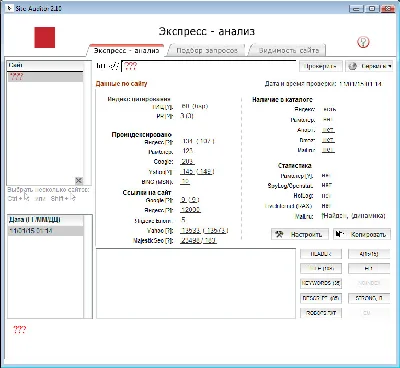Screen dimensions: 400x368
Task: Open the red question mark help icon
Action: [363, 42]
